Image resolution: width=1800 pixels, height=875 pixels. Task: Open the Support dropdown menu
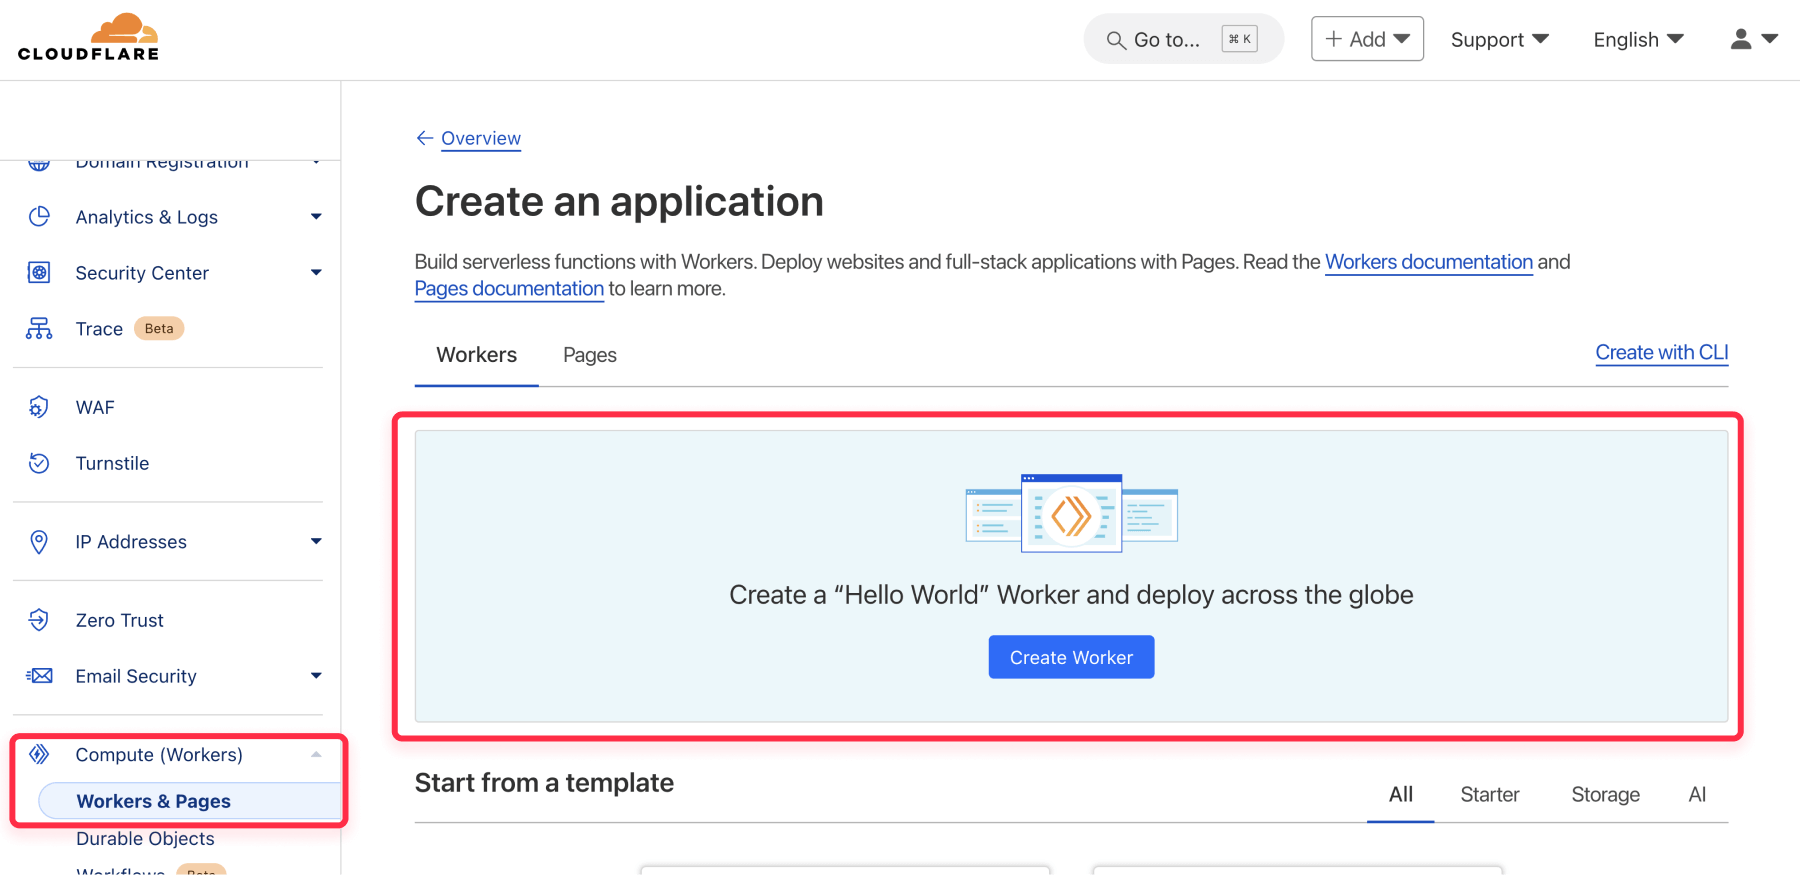coord(1499,40)
